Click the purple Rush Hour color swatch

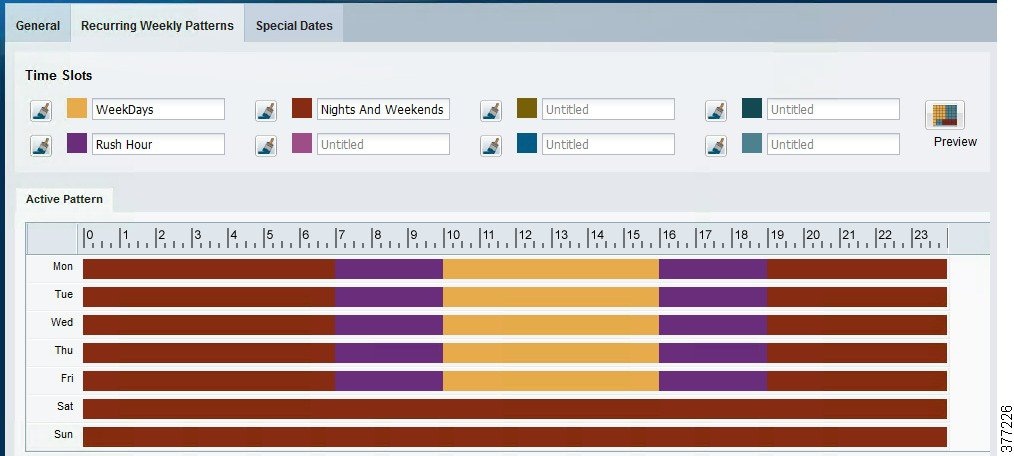point(77,143)
